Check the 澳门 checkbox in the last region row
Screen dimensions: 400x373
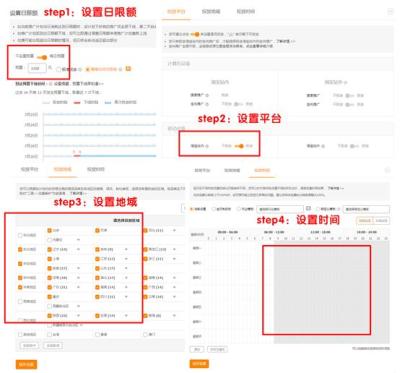145,334
